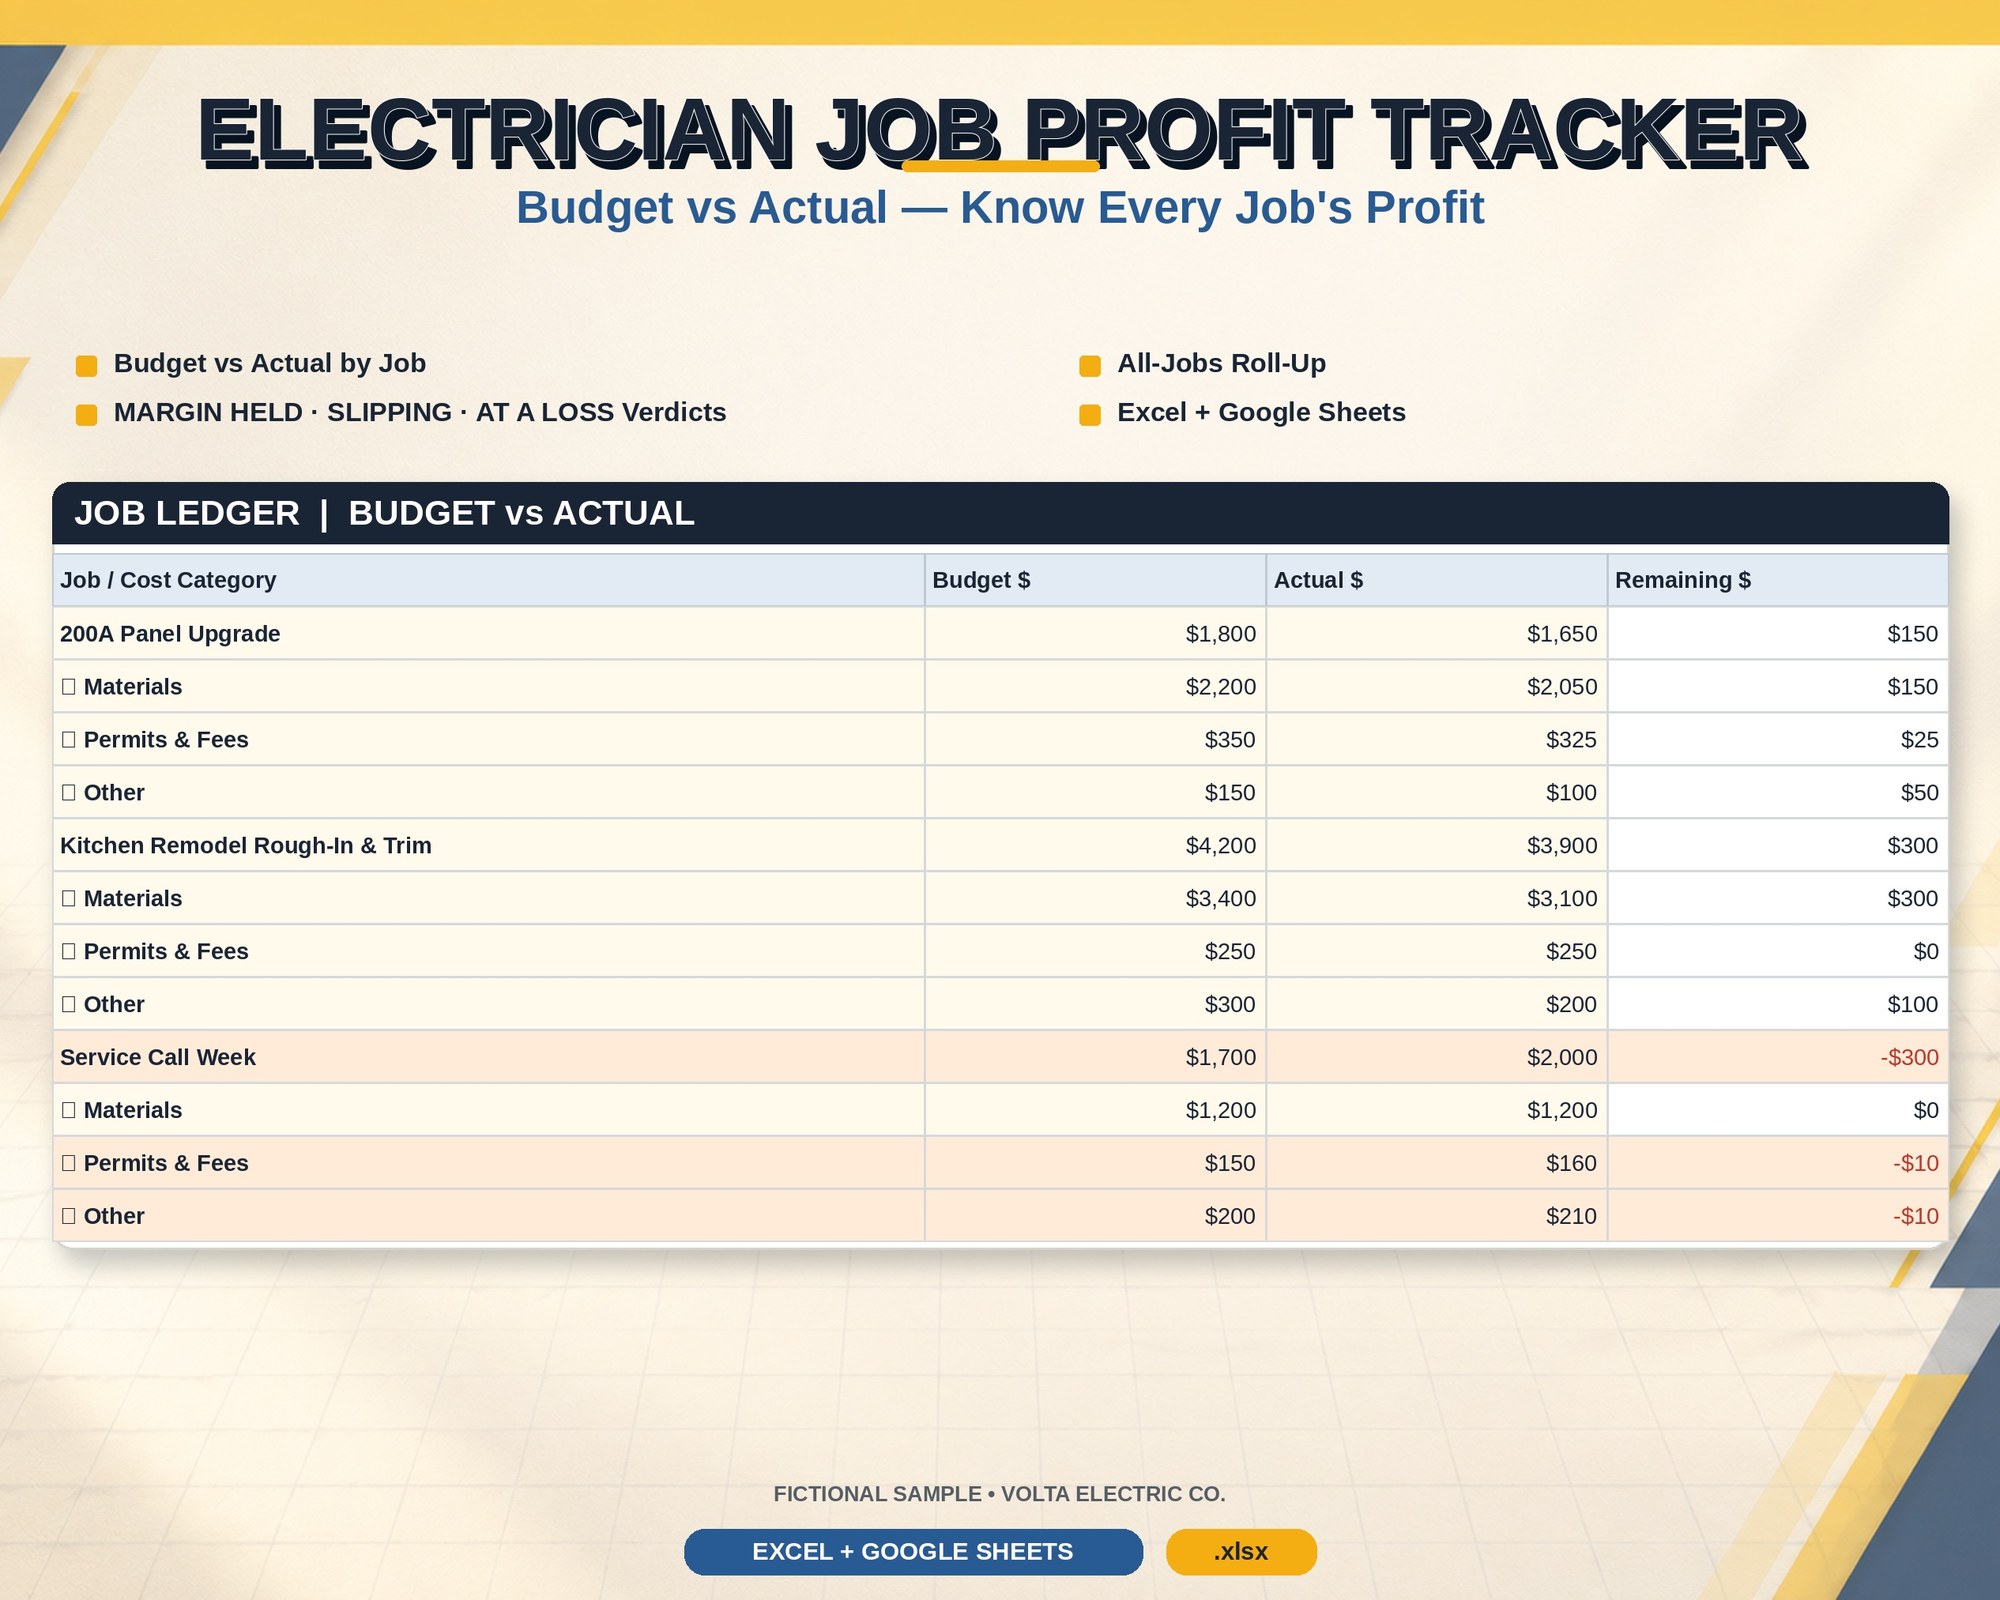Click the MARGIN HELD · SLIPPING · AT A LOSS Verdicts text
The height and width of the screenshot is (1600, 2000).
[x=420, y=413]
